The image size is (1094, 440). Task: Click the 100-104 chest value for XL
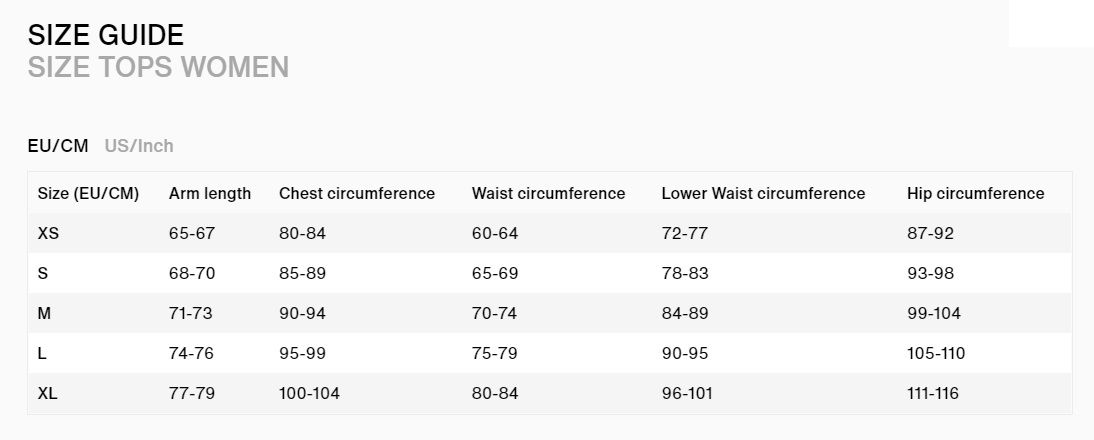[x=309, y=393]
